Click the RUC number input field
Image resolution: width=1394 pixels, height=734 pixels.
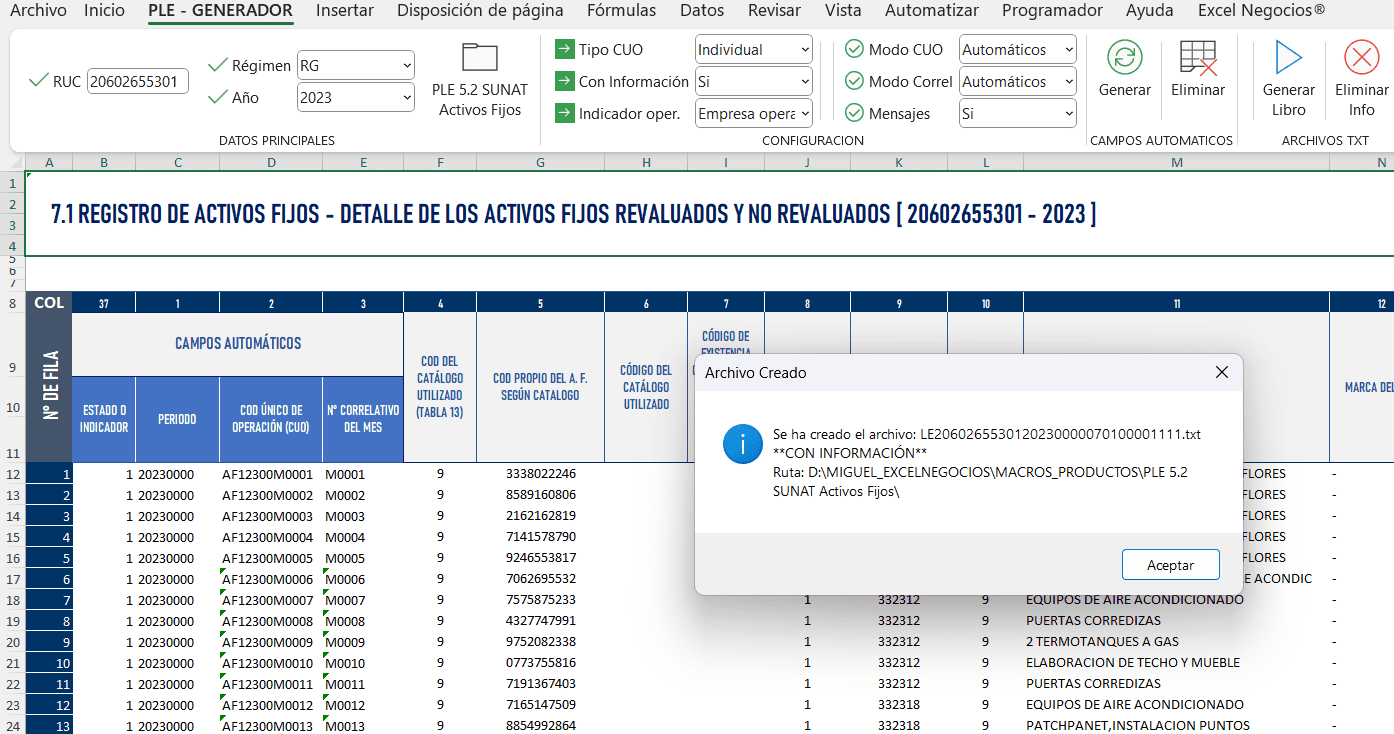(138, 81)
